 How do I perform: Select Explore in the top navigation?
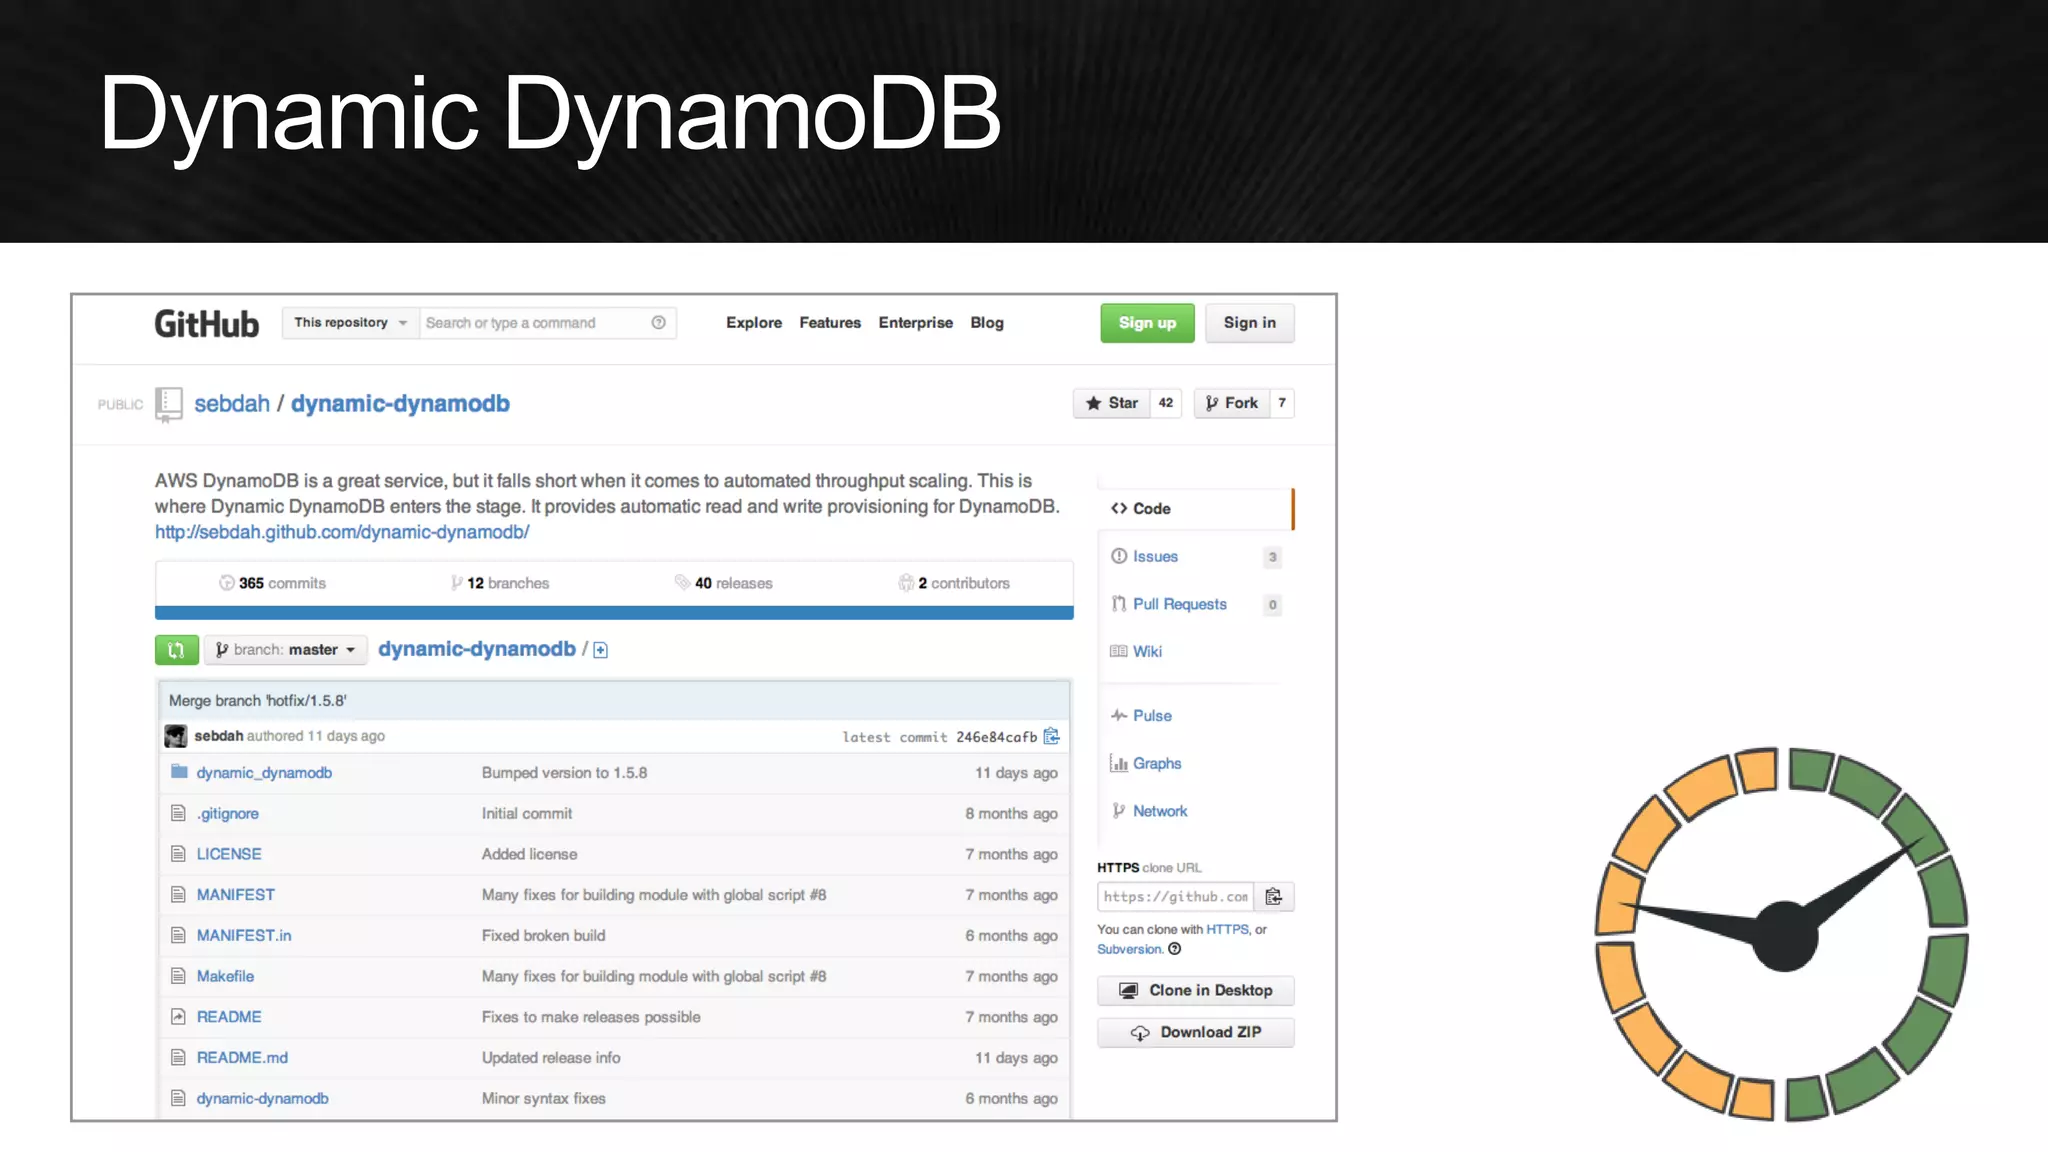pos(753,323)
